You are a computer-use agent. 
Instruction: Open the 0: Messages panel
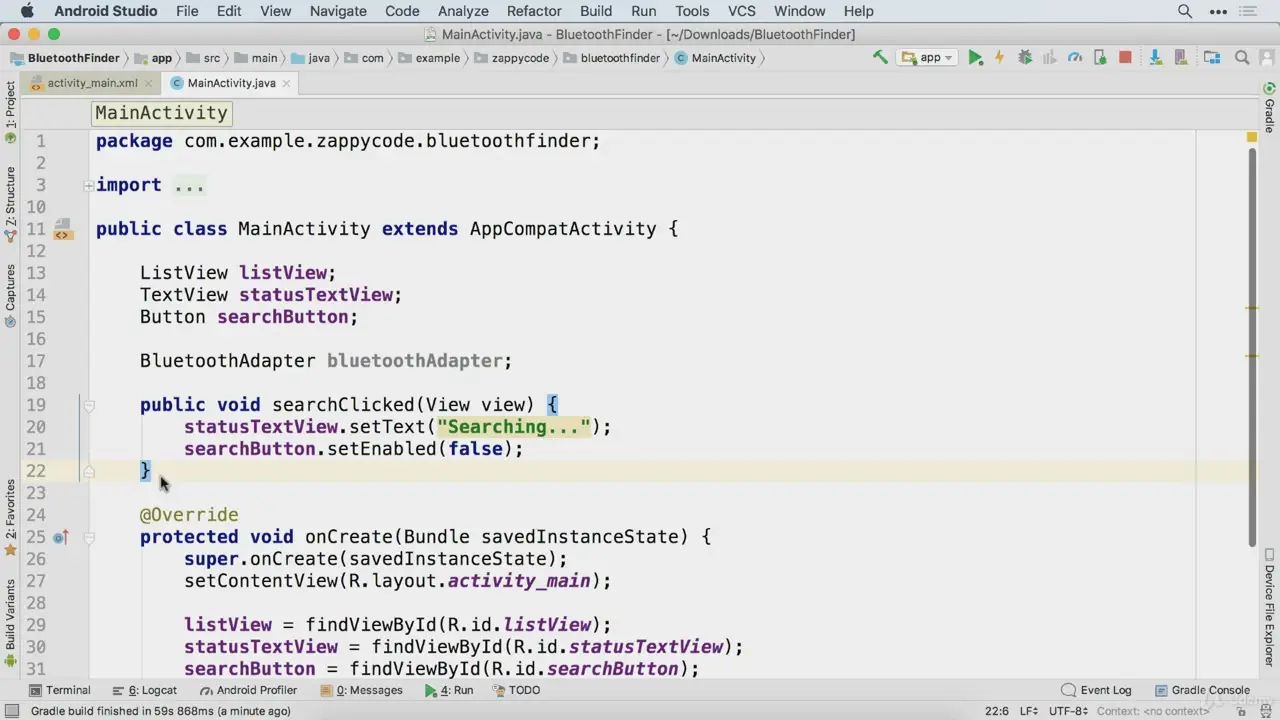(x=361, y=690)
